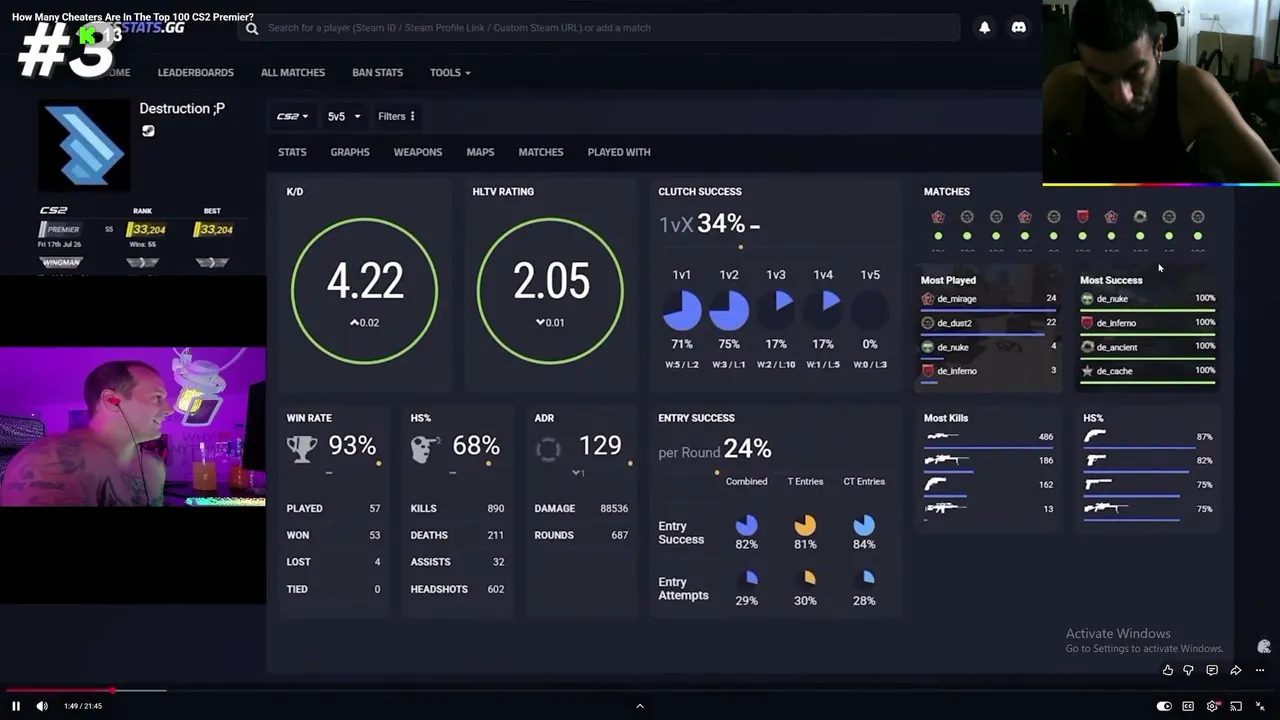Image resolution: width=1280 pixels, height=720 pixels.
Task: Switch to the Weapons tab
Action: (418, 152)
